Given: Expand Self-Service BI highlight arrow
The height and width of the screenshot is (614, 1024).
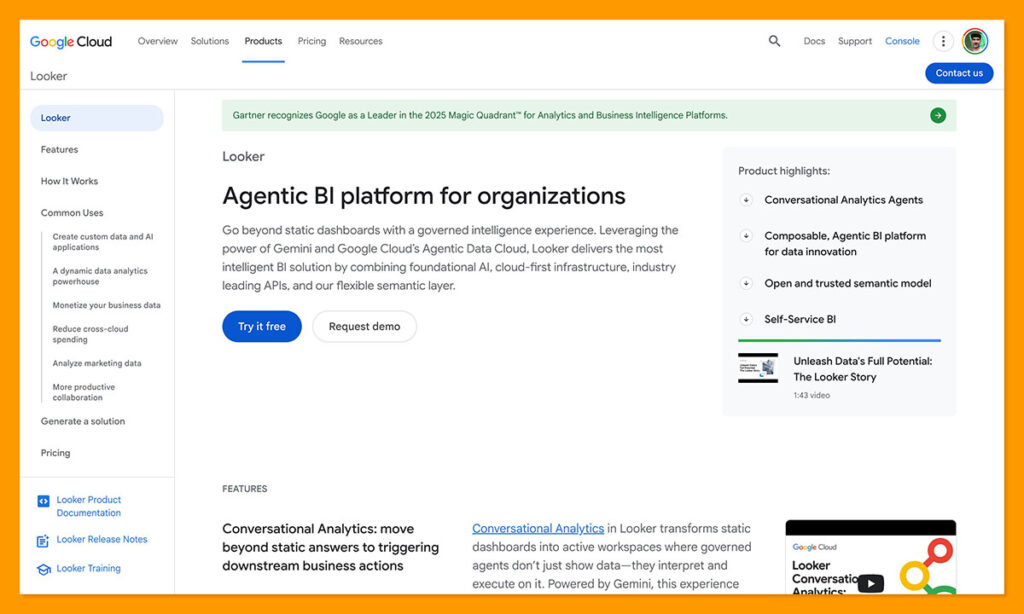Looking at the screenshot, I should click(746, 319).
